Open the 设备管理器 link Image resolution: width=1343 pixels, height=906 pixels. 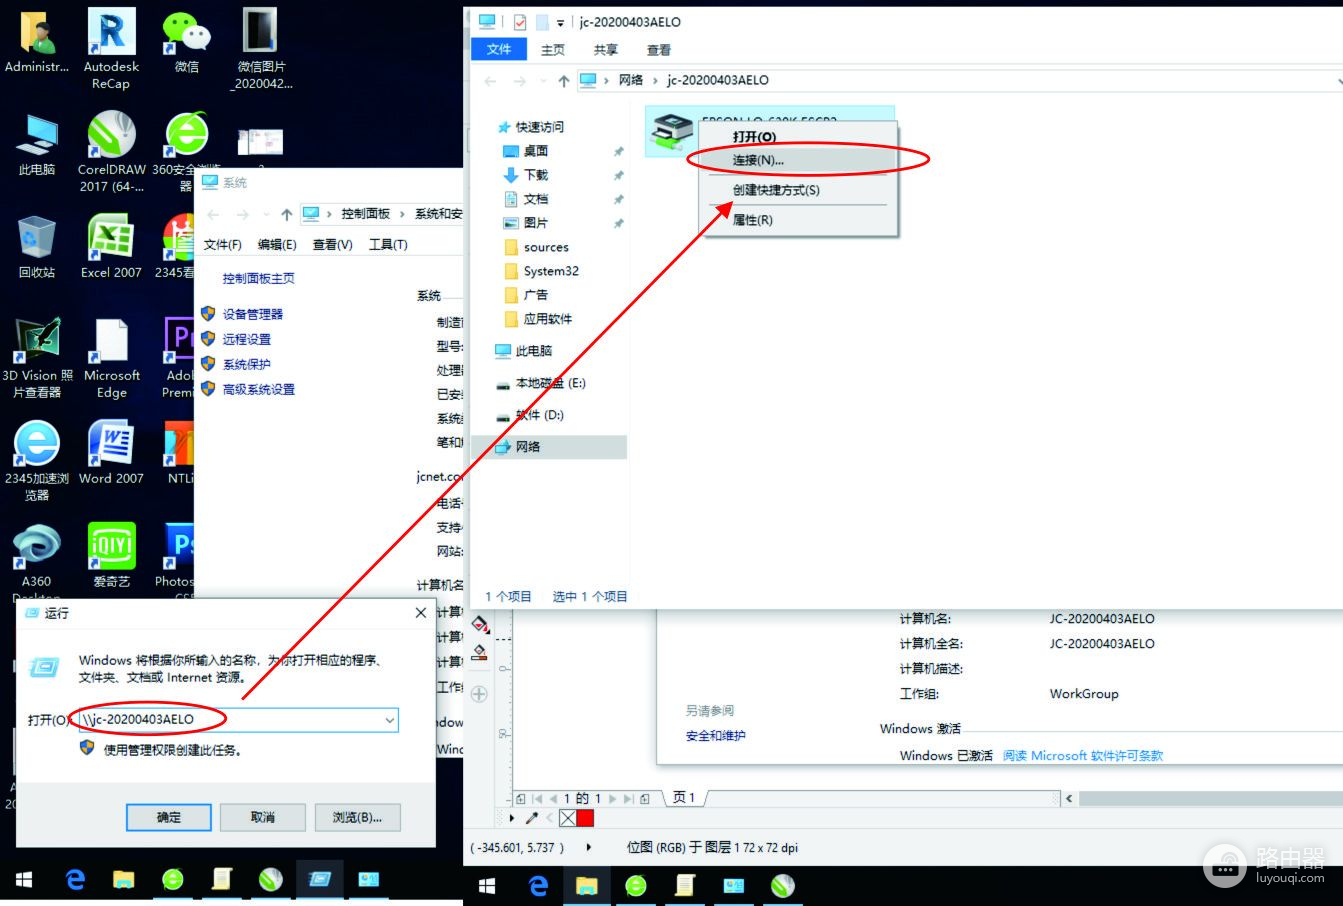[252, 314]
